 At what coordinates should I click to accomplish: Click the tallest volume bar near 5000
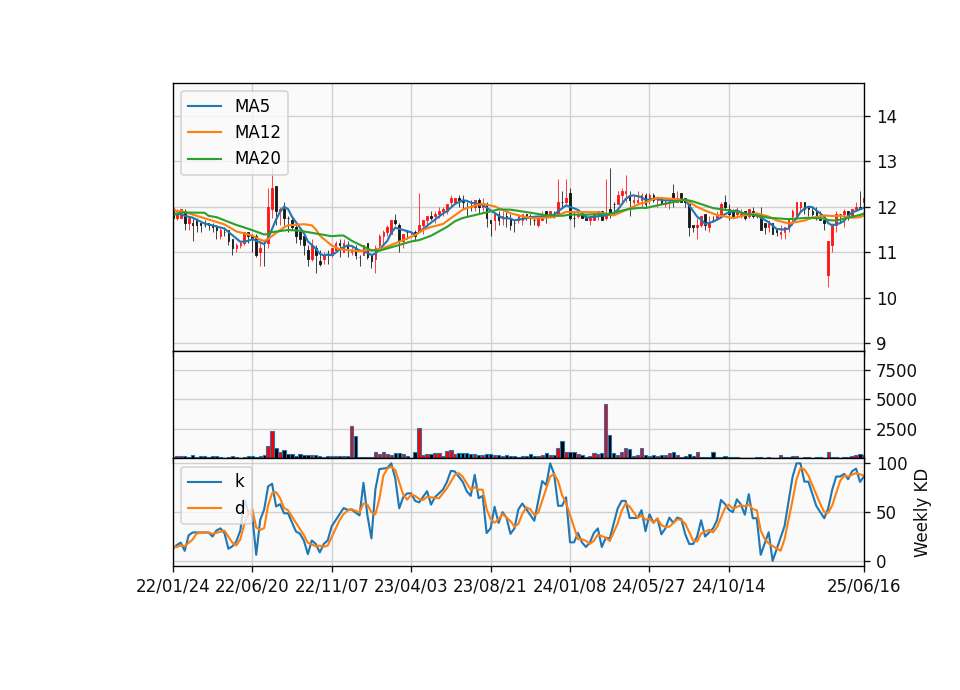click(x=606, y=431)
